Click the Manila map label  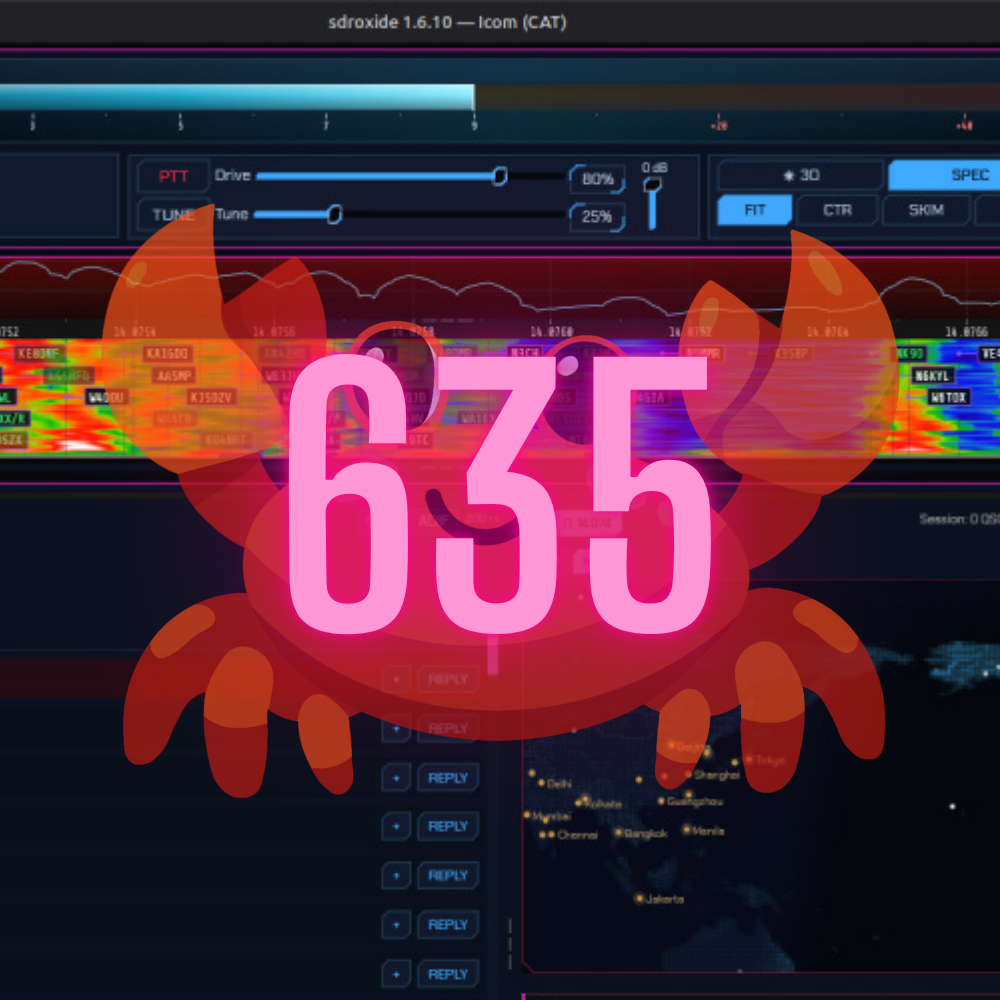click(x=708, y=831)
